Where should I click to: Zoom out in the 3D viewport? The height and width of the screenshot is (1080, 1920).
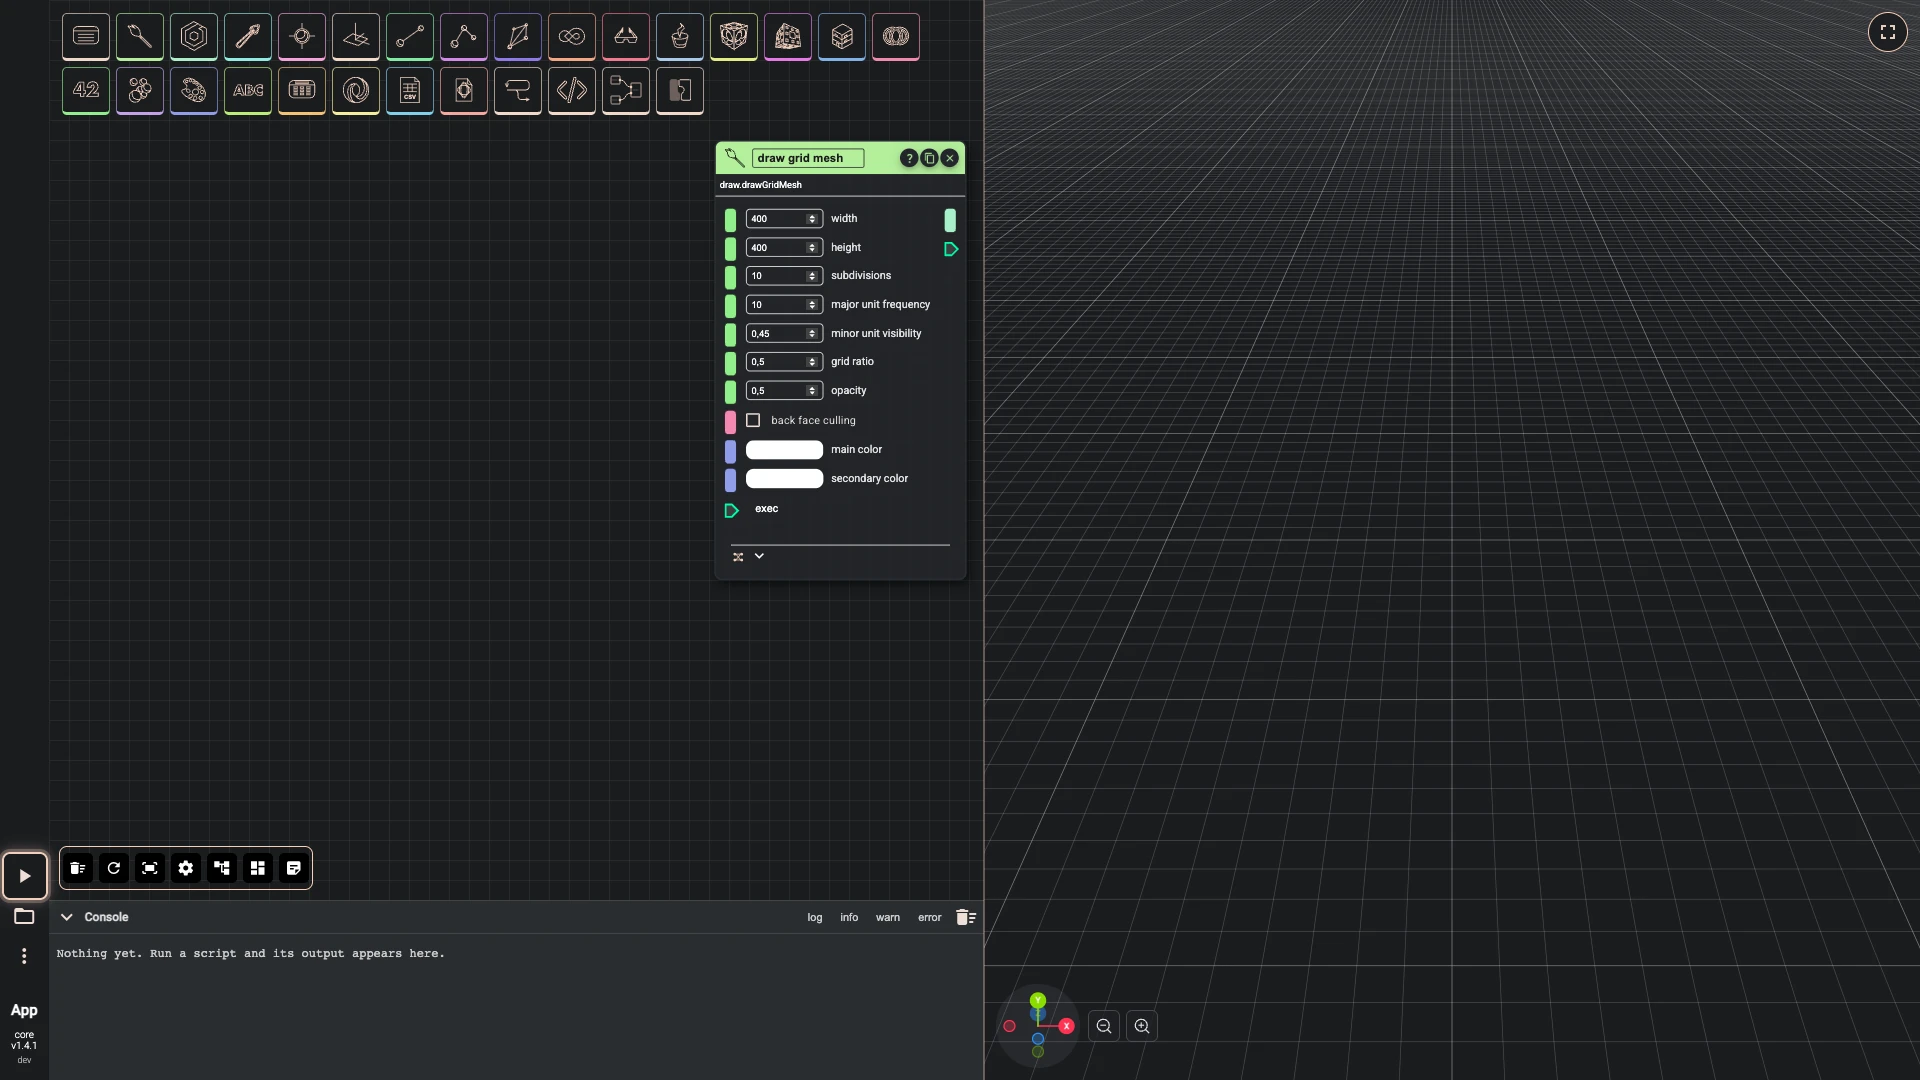(1104, 1026)
